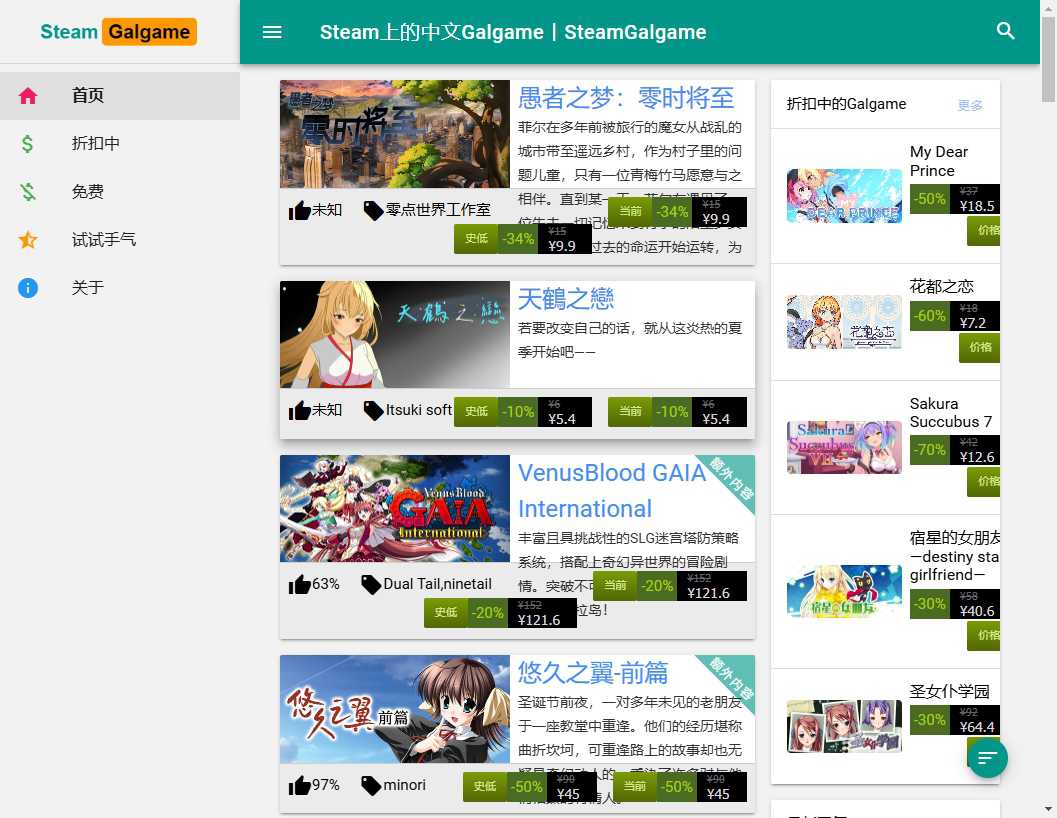The height and width of the screenshot is (818, 1057).
Task: Open 悠久之翼-前篇 title link
Action: [593, 672]
